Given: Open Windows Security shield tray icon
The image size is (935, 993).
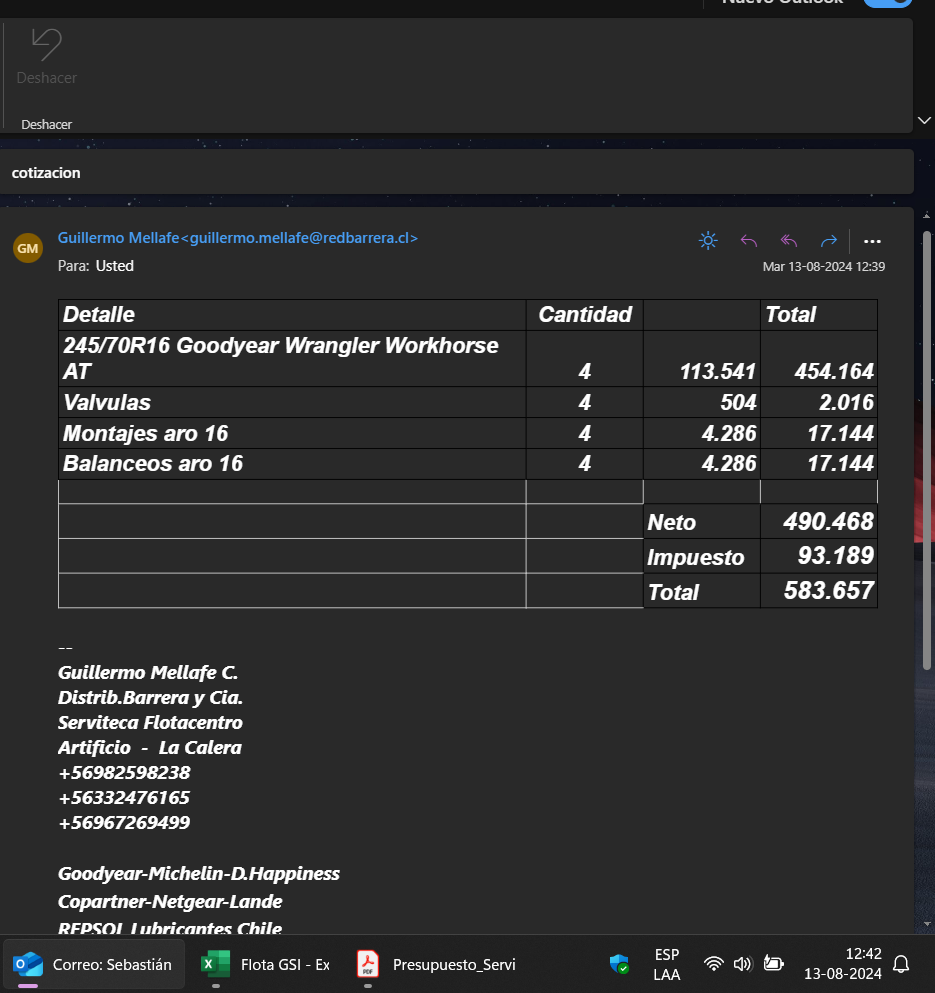Looking at the screenshot, I should 619,964.
